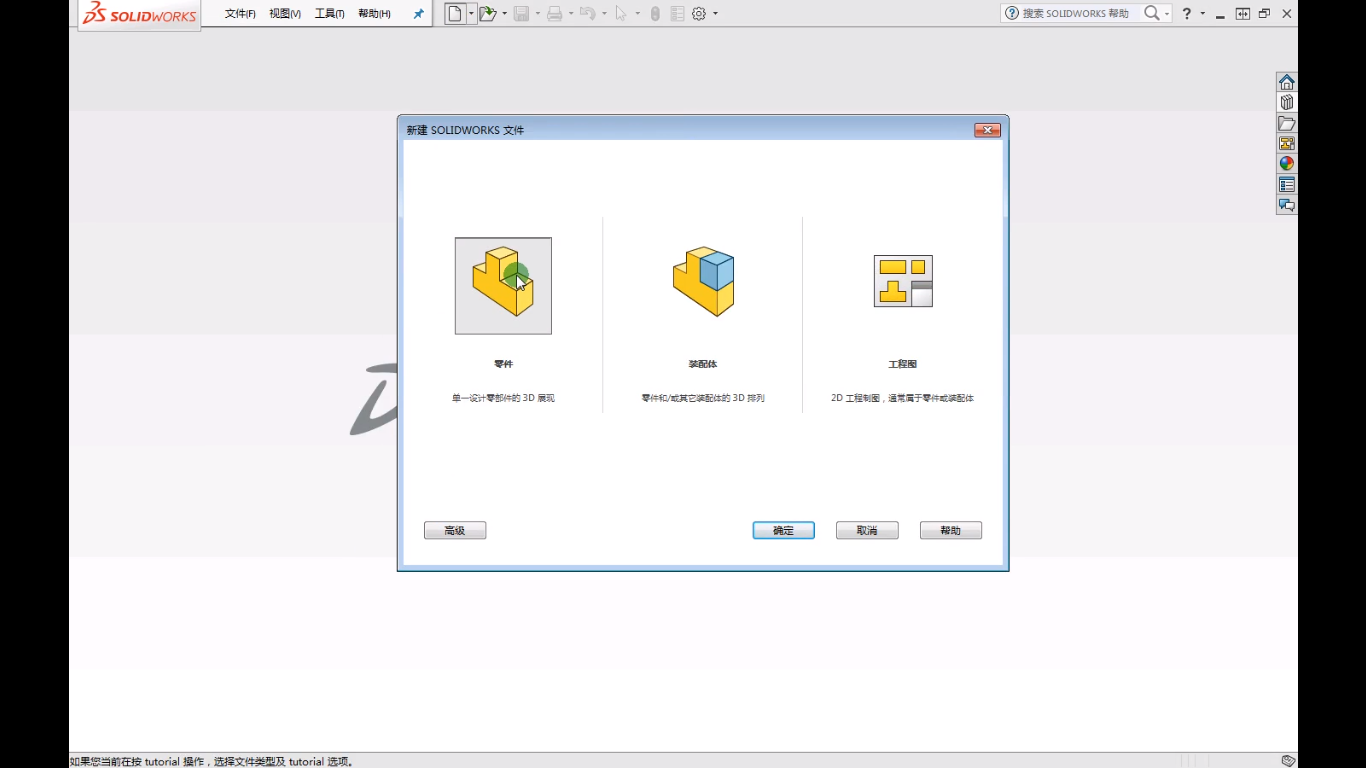This screenshot has width=1366, height=768.
Task: Click the File Properties toolbar icon
Action: (x=677, y=14)
